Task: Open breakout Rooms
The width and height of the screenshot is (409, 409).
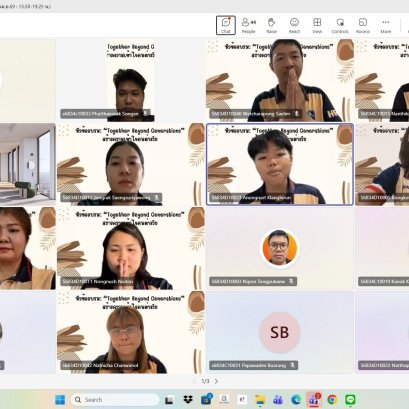Action: click(363, 25)
